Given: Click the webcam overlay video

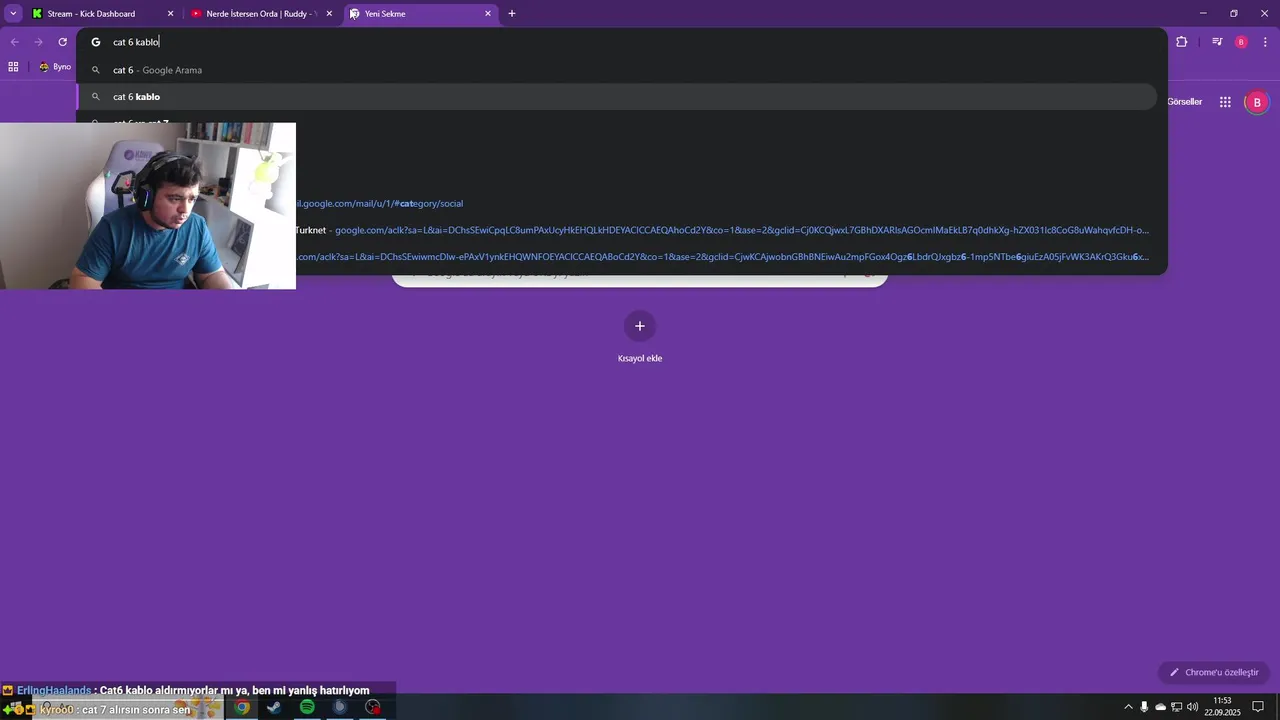Looking at the screenshot, I should [x=148, y=206].
